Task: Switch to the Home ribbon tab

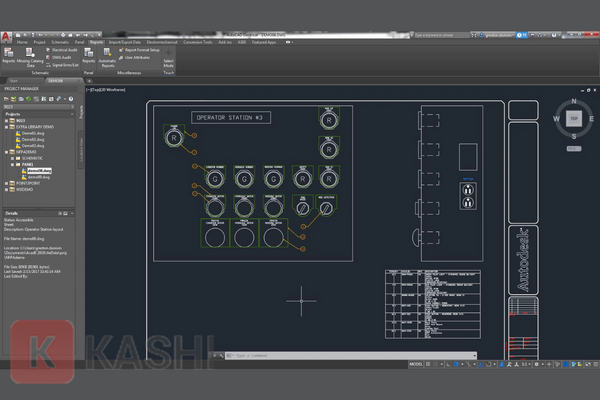Action: pyautogui.click(x=22, y=42)
